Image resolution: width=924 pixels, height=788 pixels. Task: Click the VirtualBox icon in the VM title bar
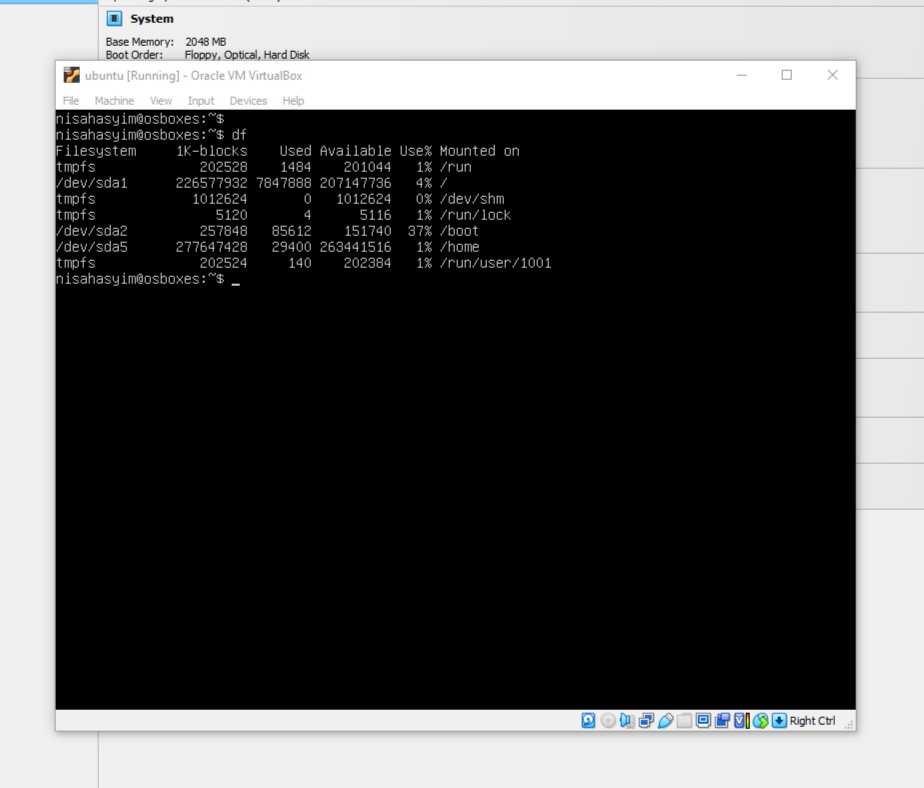(72, 75)
